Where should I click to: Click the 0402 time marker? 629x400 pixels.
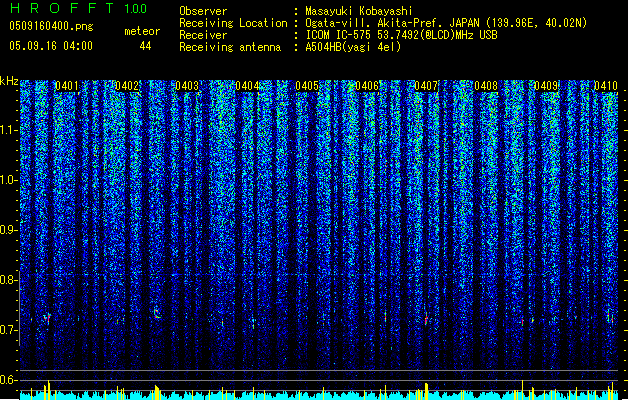pos(127,86)
